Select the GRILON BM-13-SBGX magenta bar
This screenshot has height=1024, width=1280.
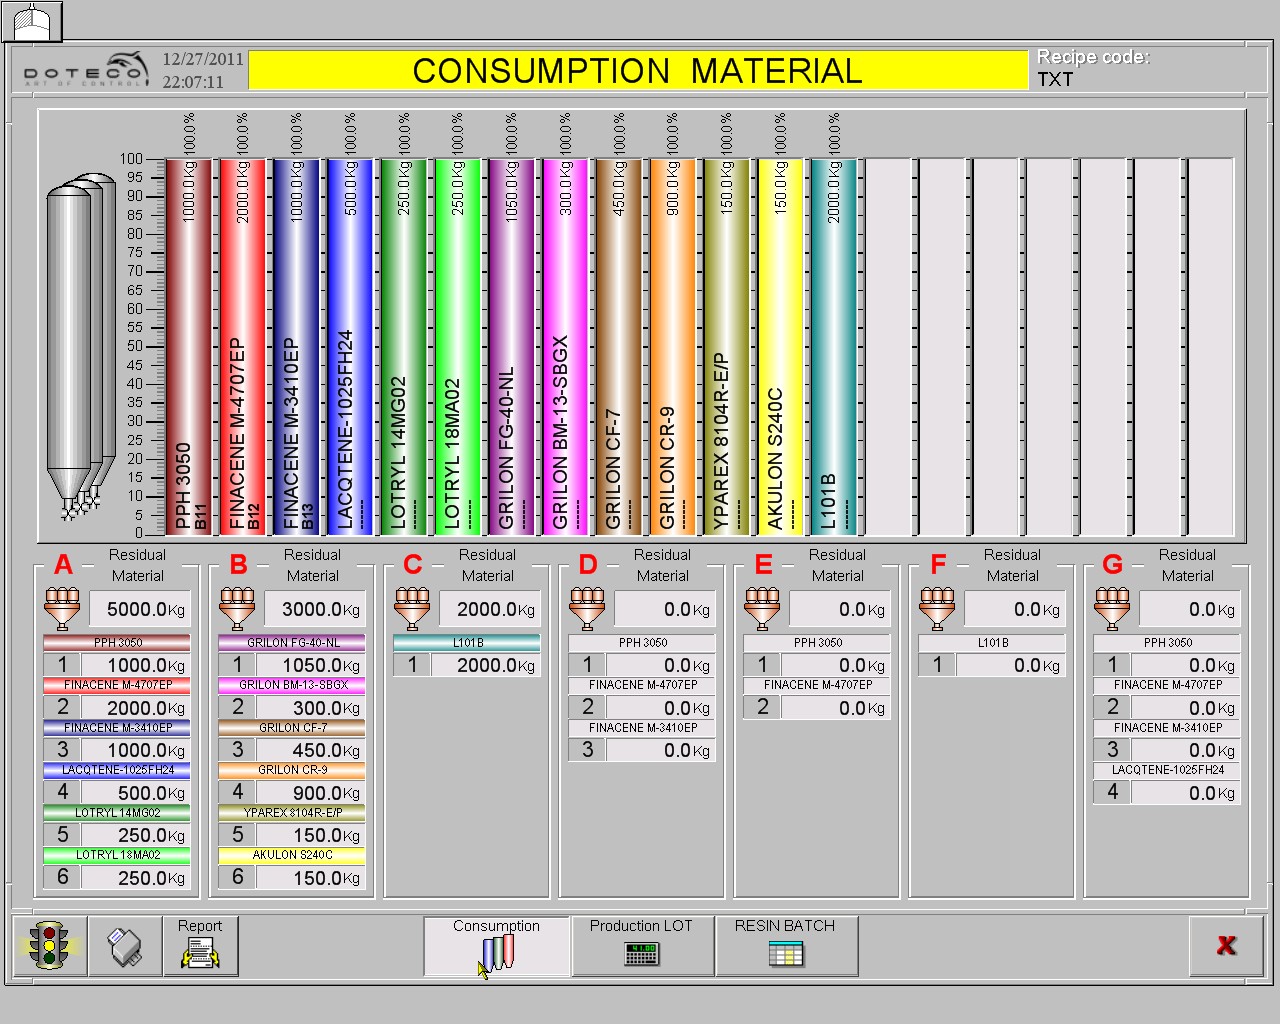point(566,346)
